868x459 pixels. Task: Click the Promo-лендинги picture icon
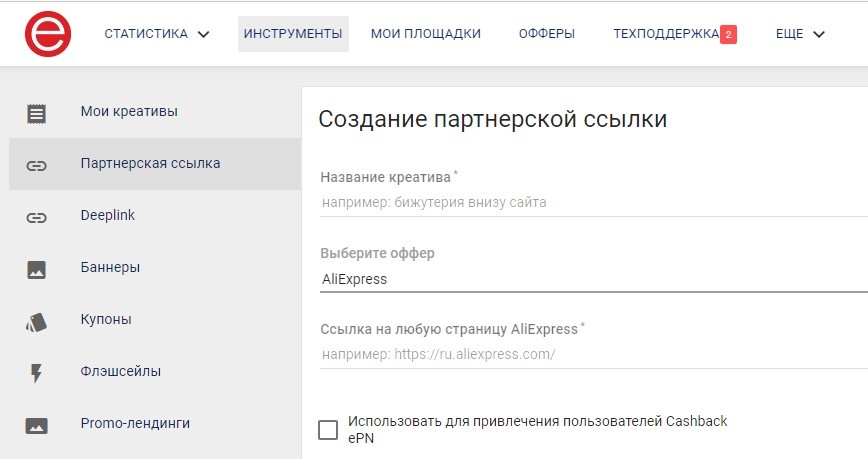37,426
